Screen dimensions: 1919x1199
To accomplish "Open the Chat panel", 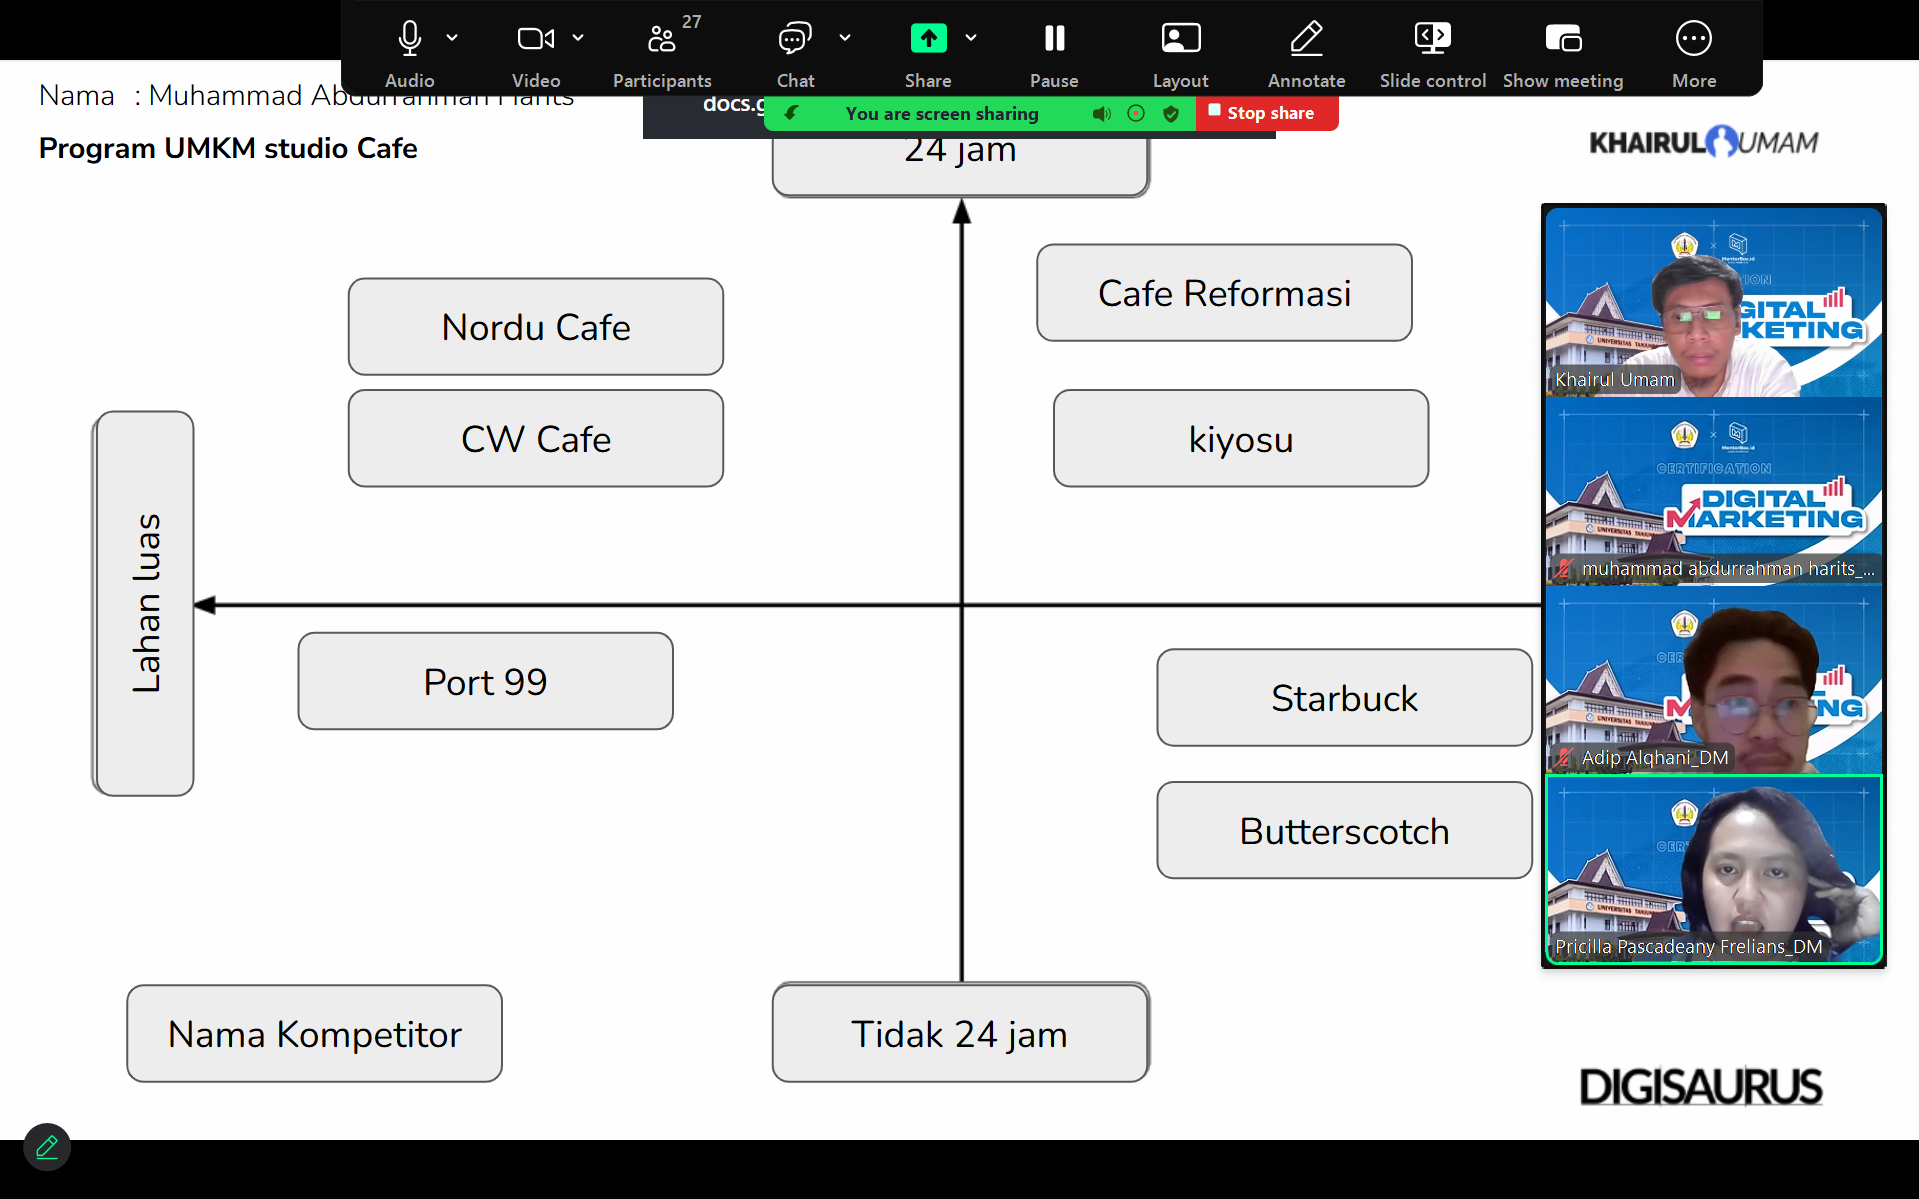I will pos(795,39).
